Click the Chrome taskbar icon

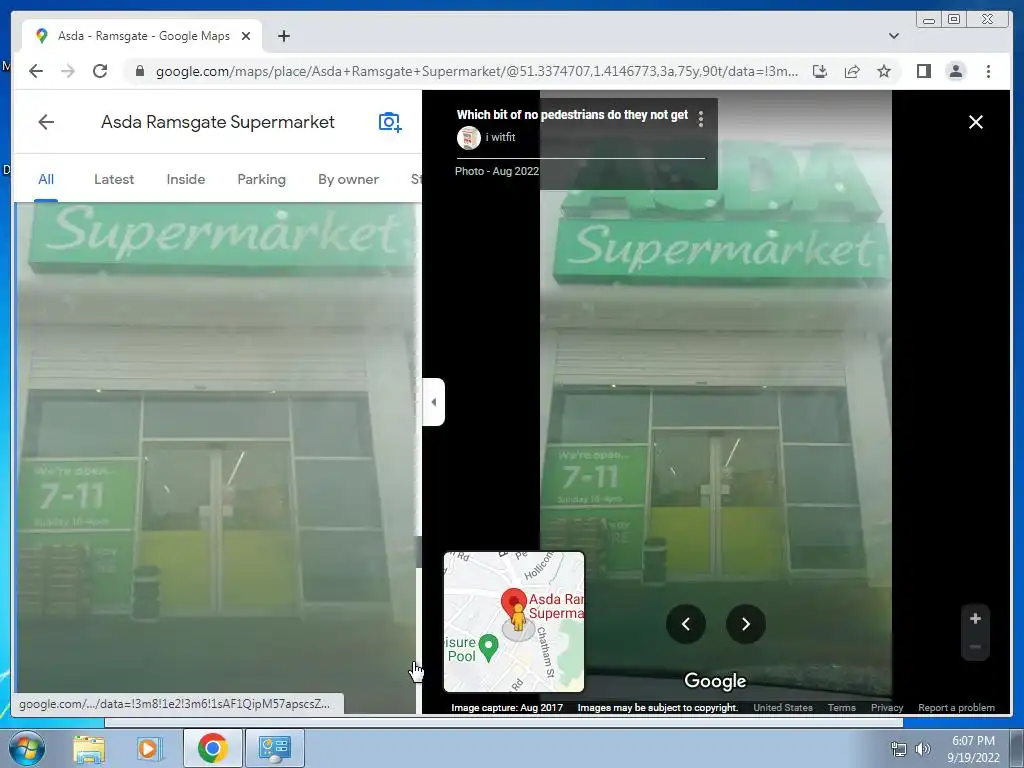click(x=212, y=748)
